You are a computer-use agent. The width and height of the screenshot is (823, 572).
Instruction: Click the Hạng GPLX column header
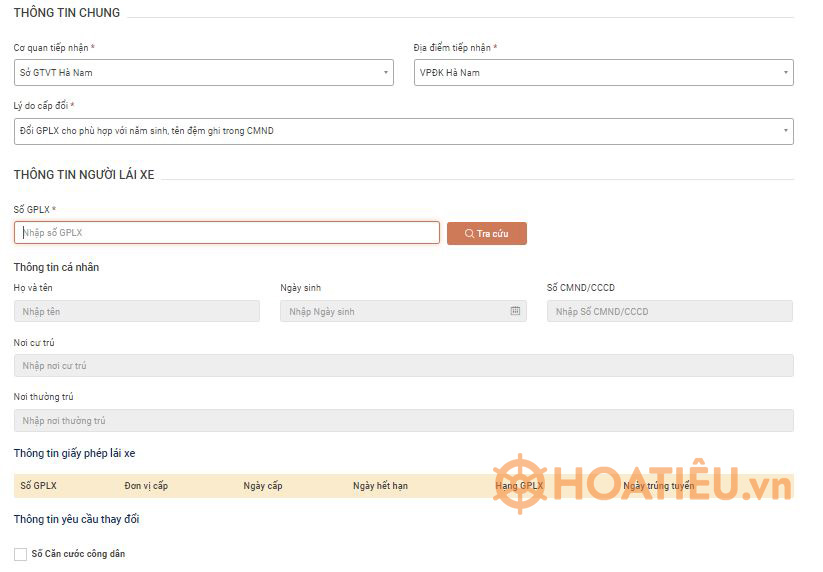point(518,486)
